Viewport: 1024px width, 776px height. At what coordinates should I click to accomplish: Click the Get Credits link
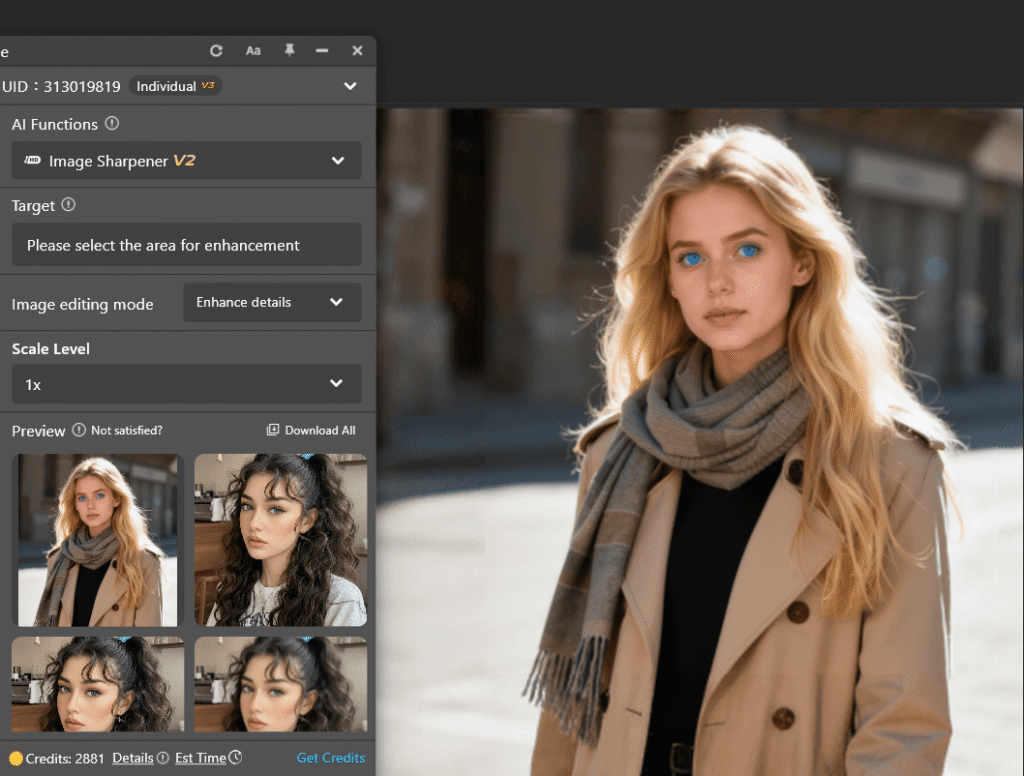[331, 758]
